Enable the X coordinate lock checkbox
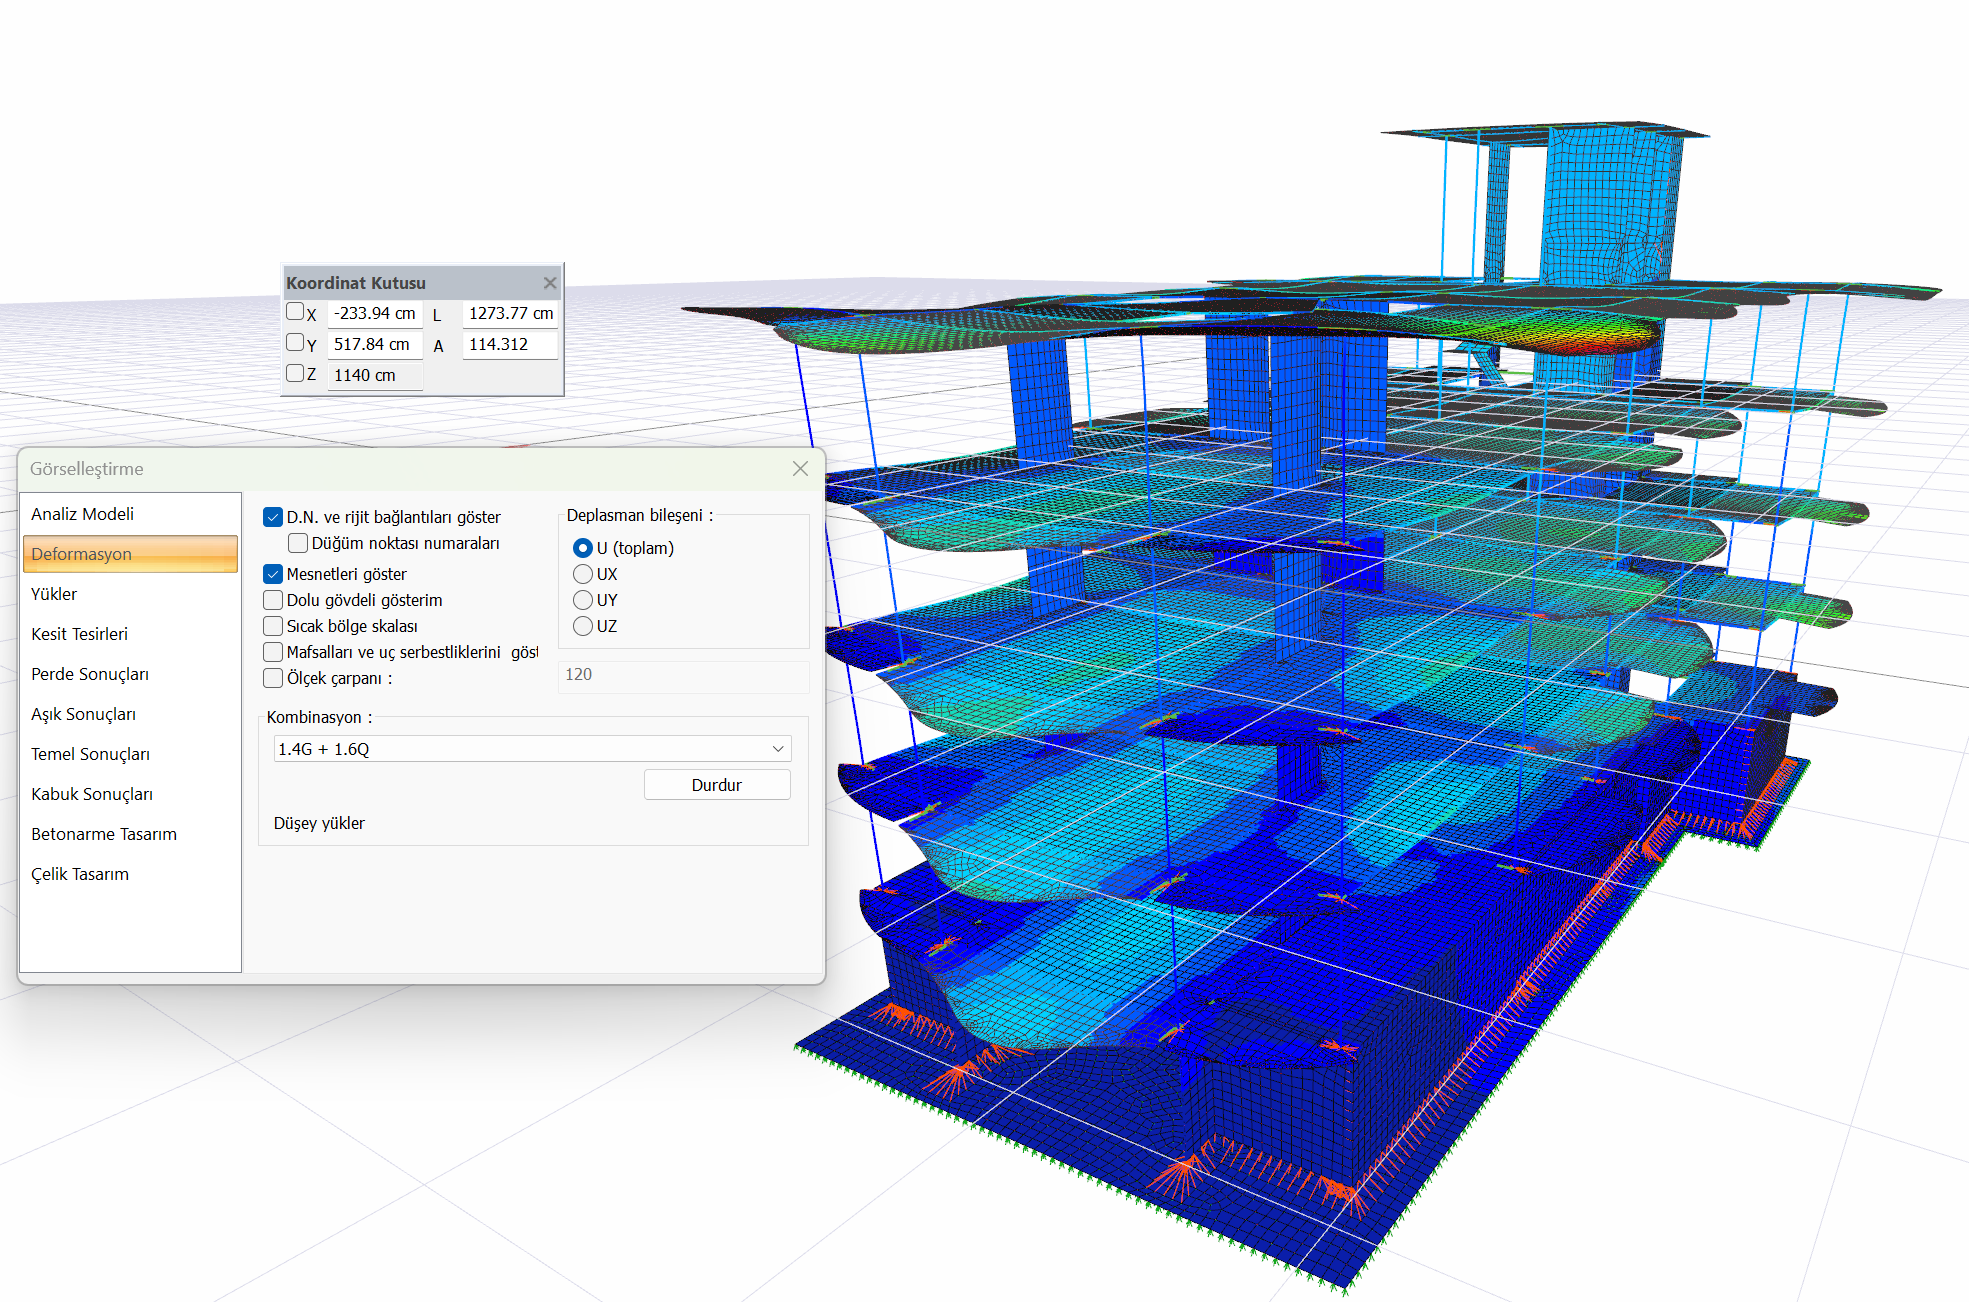This screenshot has height=1302, width=1969. (295, 312)
